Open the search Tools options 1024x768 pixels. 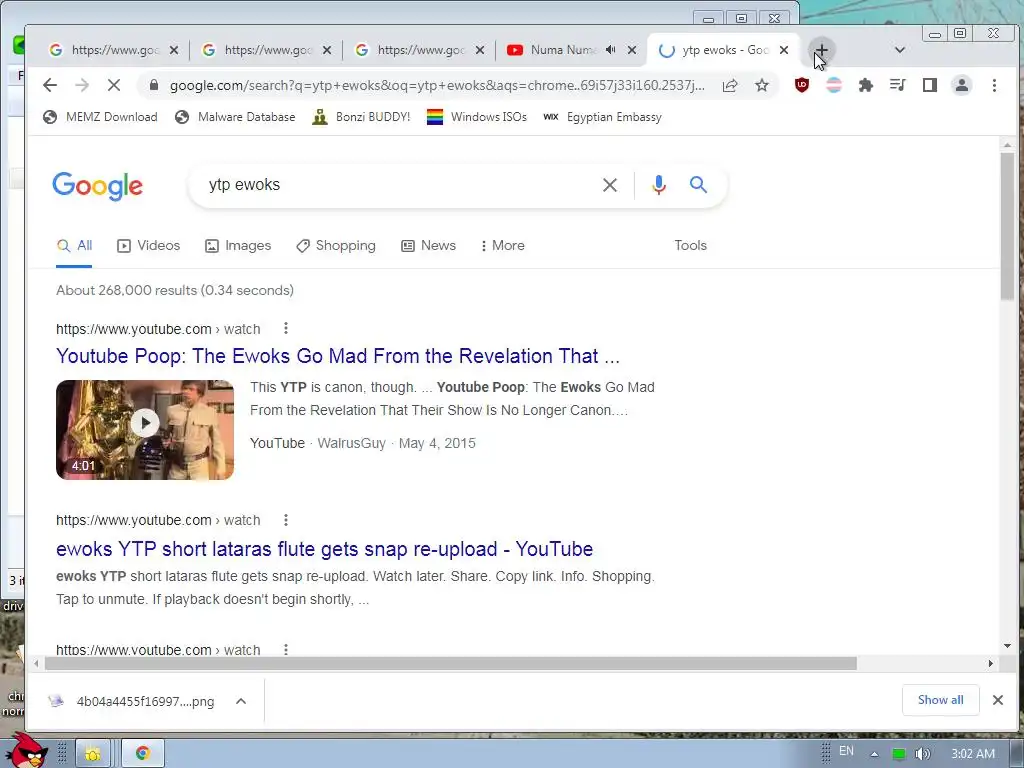click(x=690, y=246)
